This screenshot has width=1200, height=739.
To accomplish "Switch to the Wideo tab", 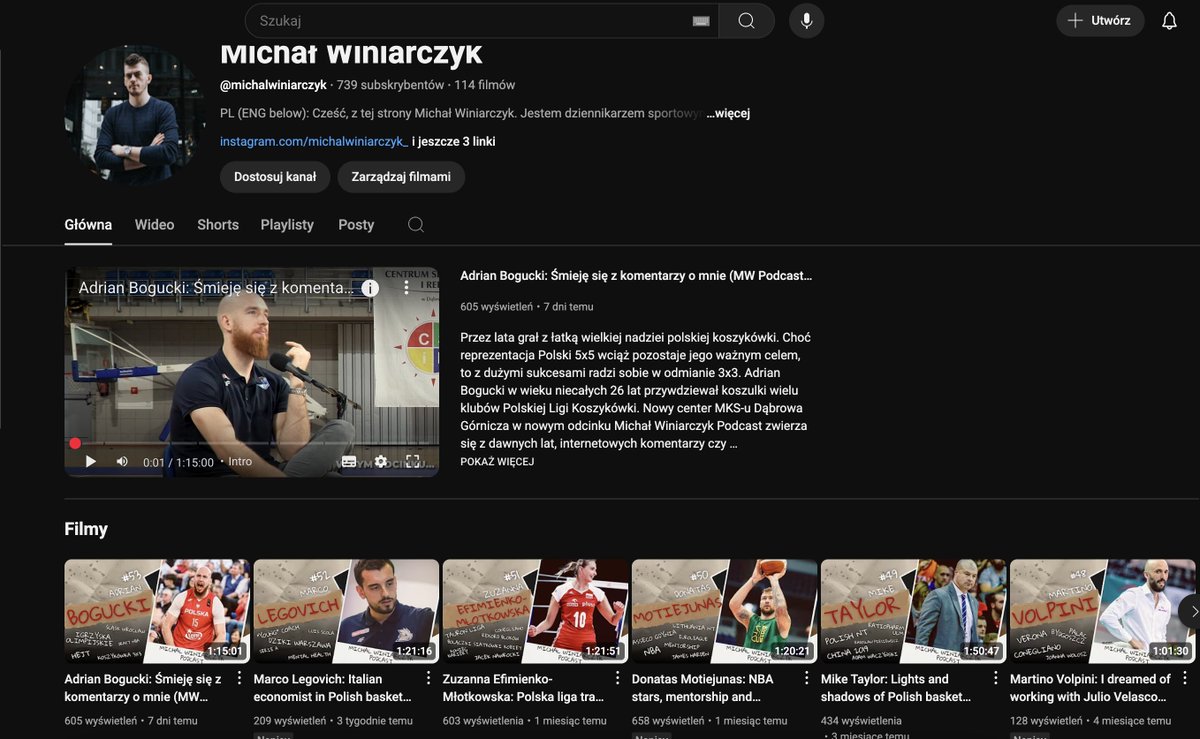I will [155, 225].
